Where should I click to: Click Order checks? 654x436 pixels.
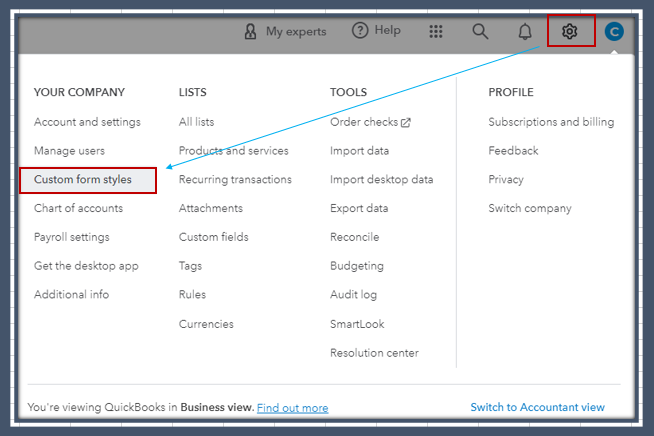point(364,122)
